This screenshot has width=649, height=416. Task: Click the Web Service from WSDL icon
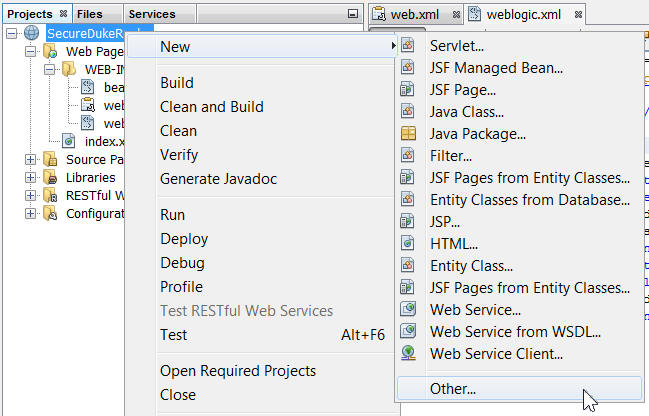[x=408, y=332]
